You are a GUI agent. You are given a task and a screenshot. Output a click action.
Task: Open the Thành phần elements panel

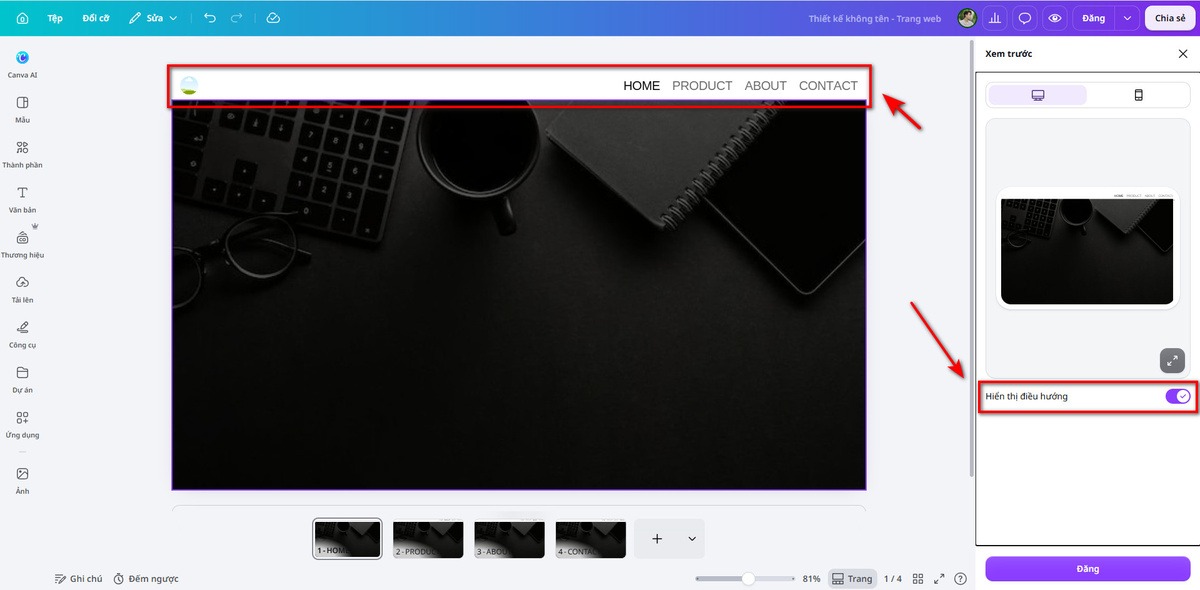click(x=22, y=154)
